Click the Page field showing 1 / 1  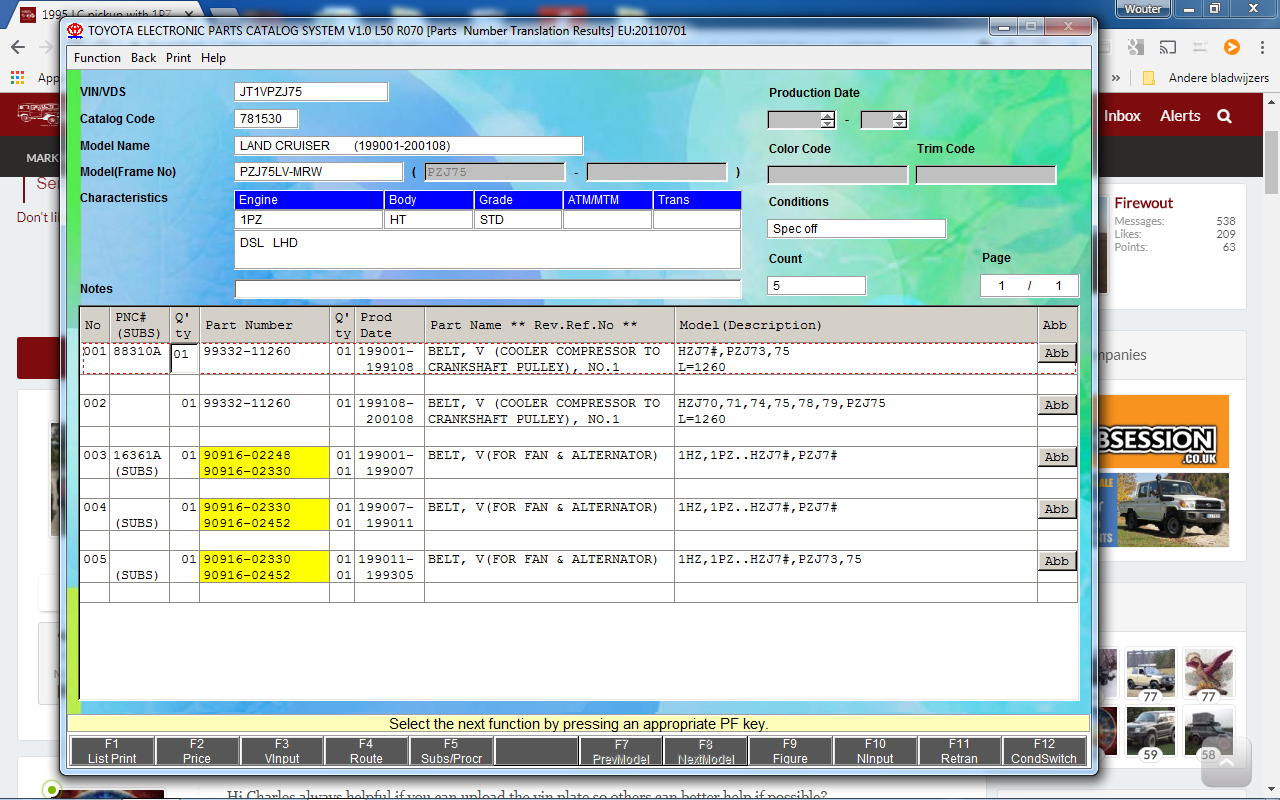coord(1029,286)
